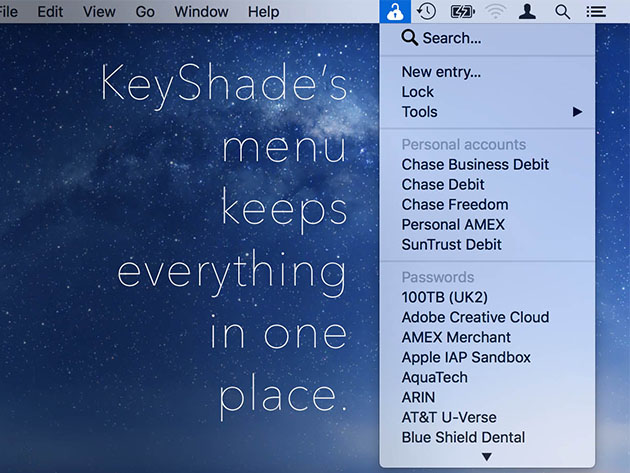Select Chase Business Debit entry
The image size is (630, 473).
(x=487, y=164)
